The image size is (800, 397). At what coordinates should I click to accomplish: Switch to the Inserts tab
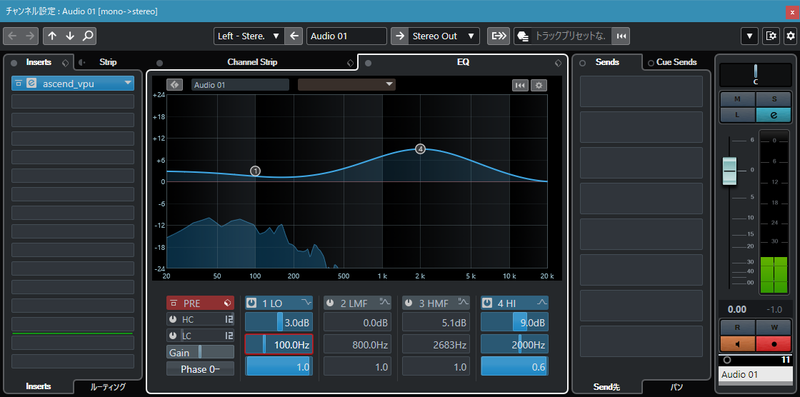click(x=39, y=62)
